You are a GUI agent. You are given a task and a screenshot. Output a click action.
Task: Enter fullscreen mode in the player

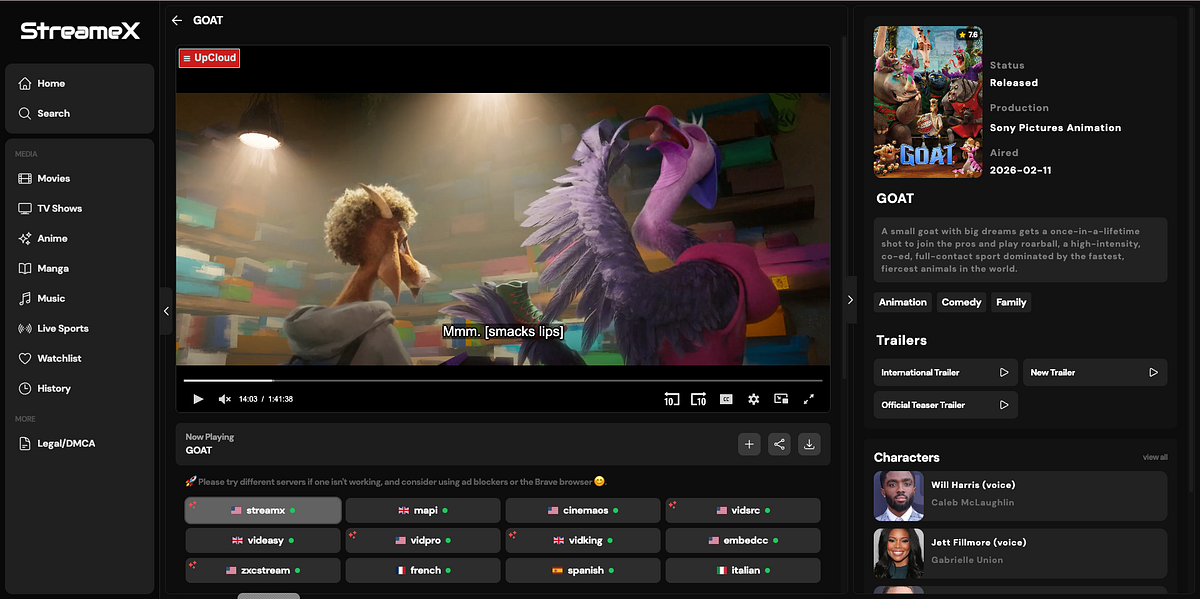point(809,399)
